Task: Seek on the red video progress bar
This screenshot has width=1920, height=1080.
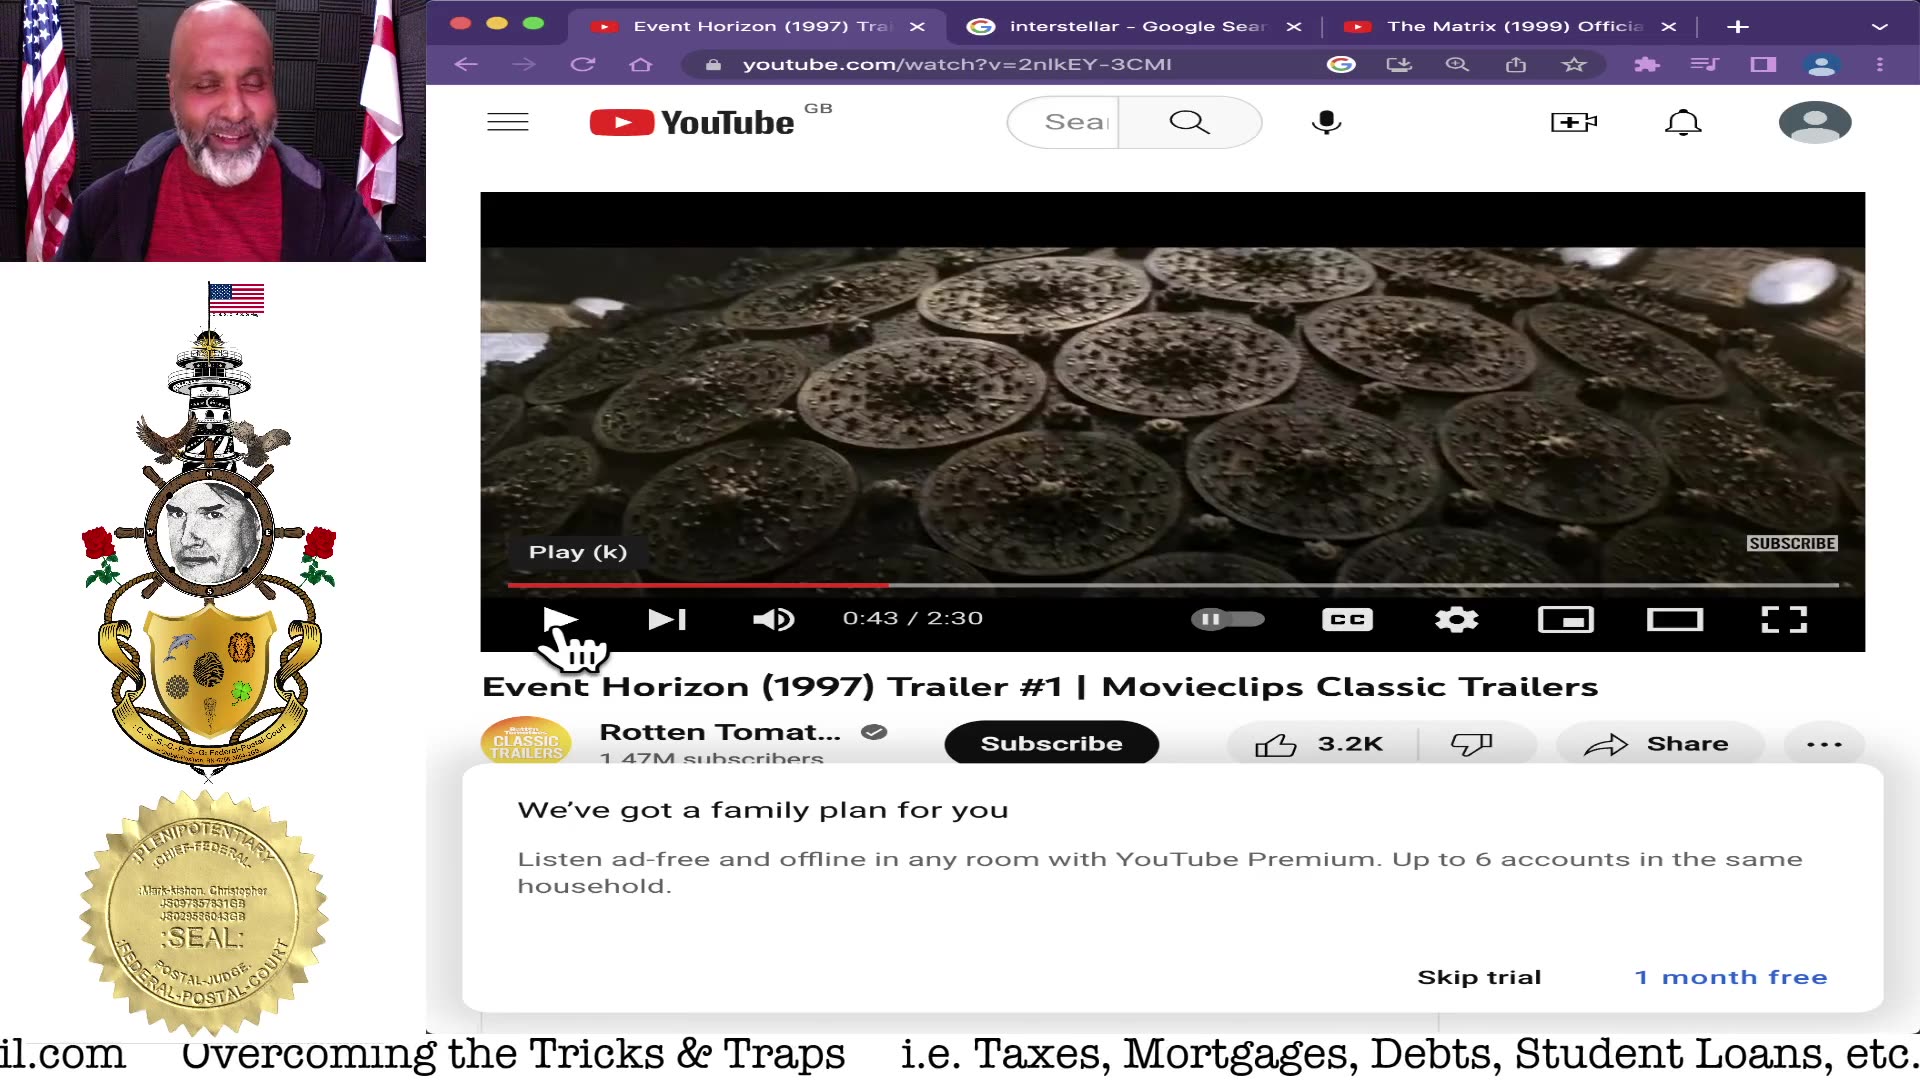Action: [x=1172, y=584]
